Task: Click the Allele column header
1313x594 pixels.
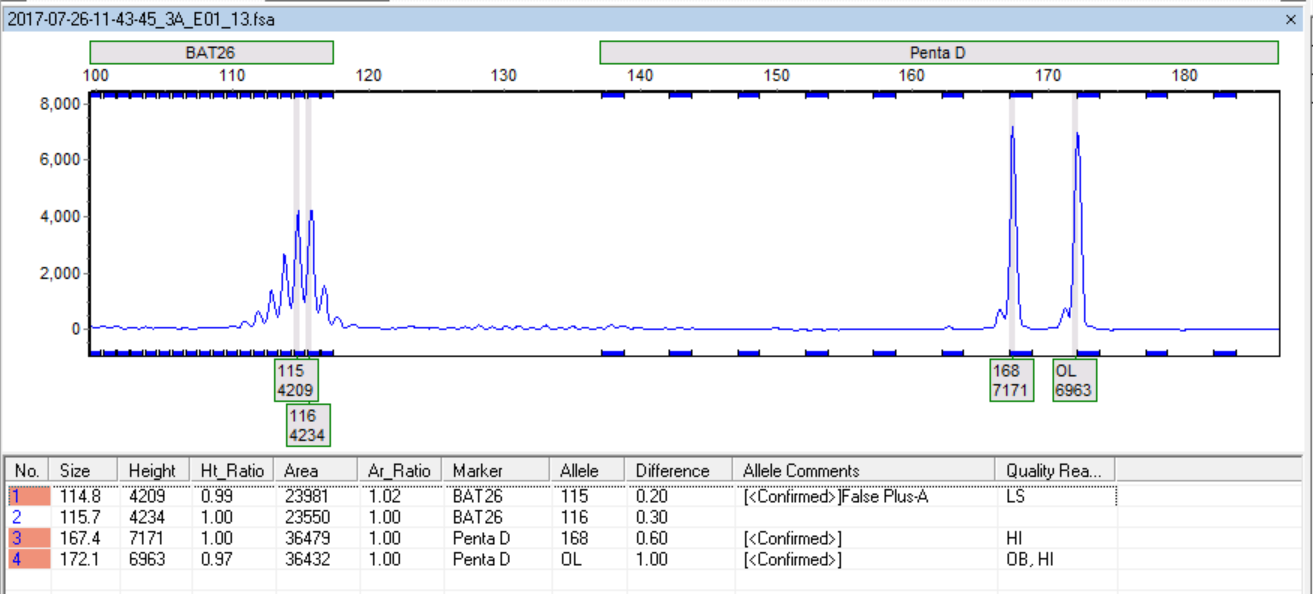Action: point(587,470)
